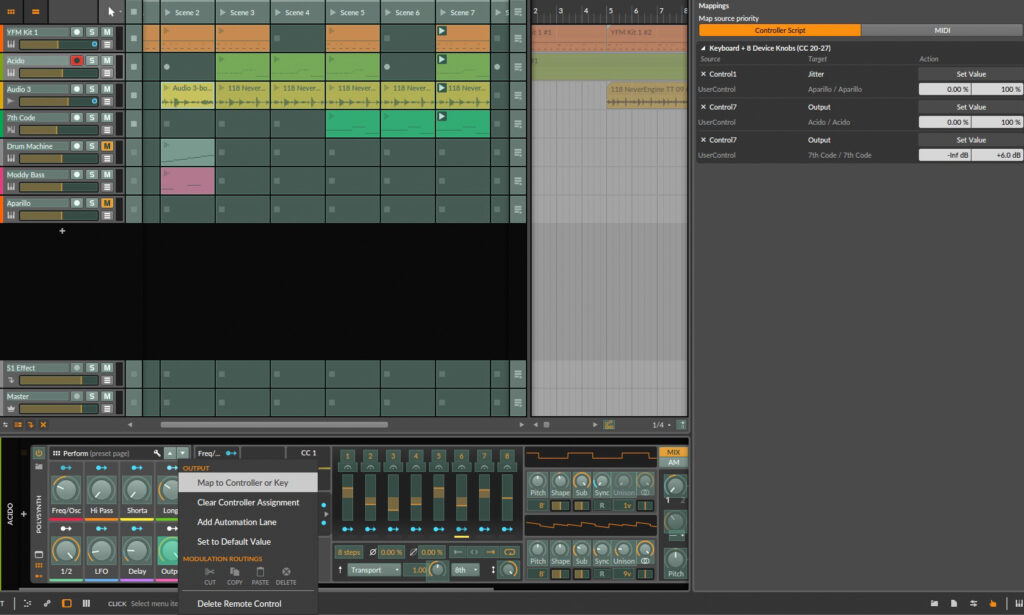Mute the Master track
1024x615 pixels.
(x=107, y=396)
